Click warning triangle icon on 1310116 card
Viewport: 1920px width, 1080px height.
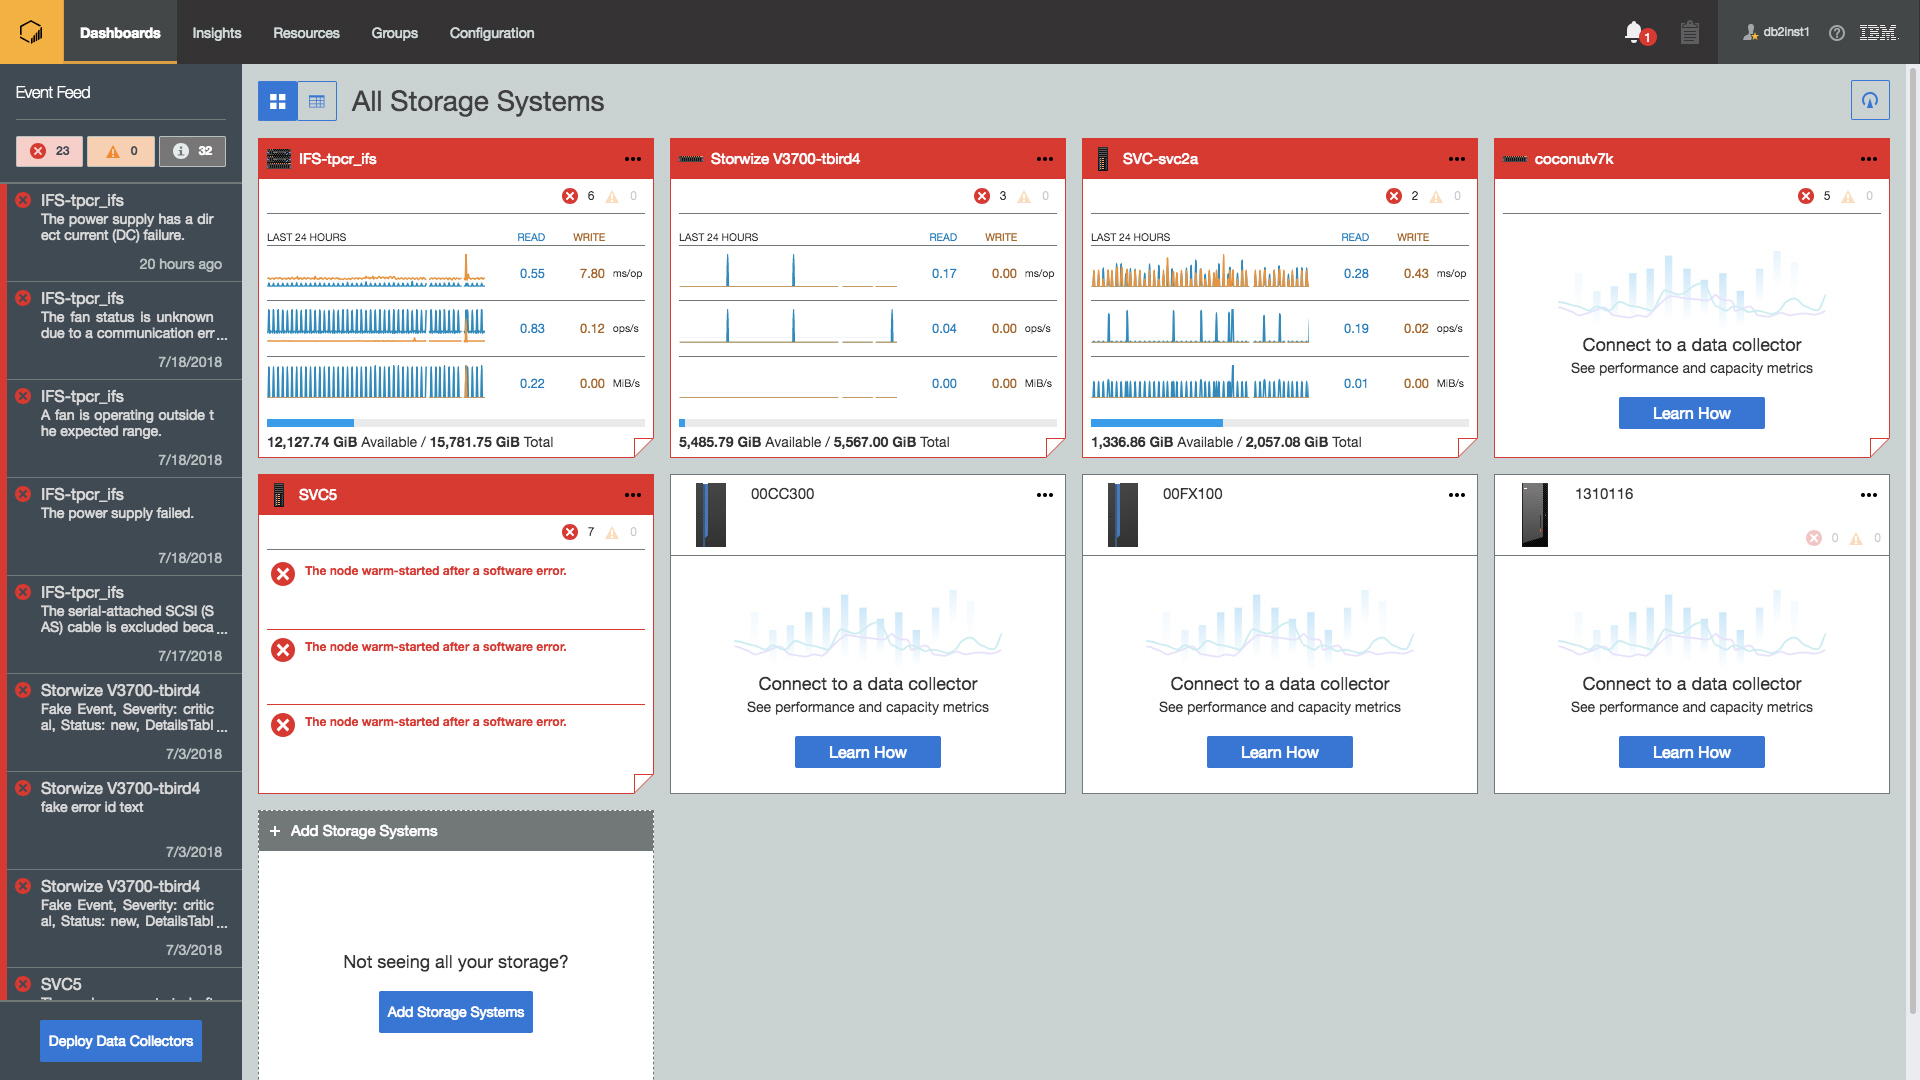[1856, 539]
